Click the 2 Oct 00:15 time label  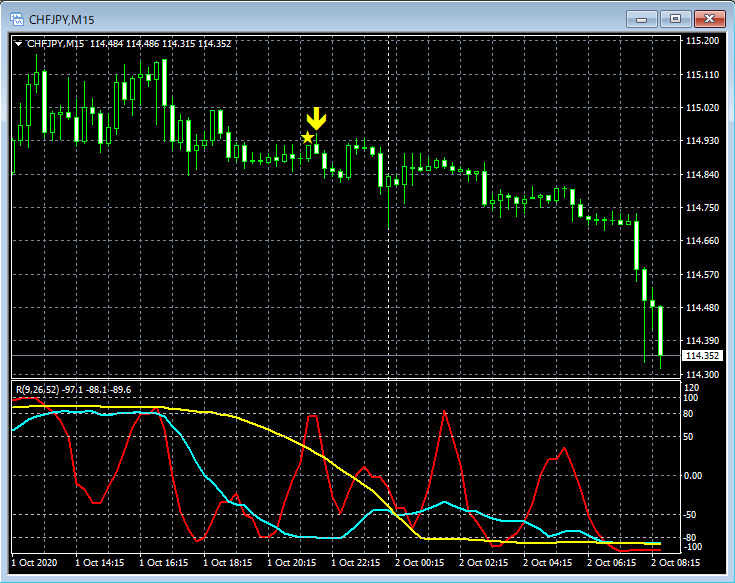tap(420, 562)
